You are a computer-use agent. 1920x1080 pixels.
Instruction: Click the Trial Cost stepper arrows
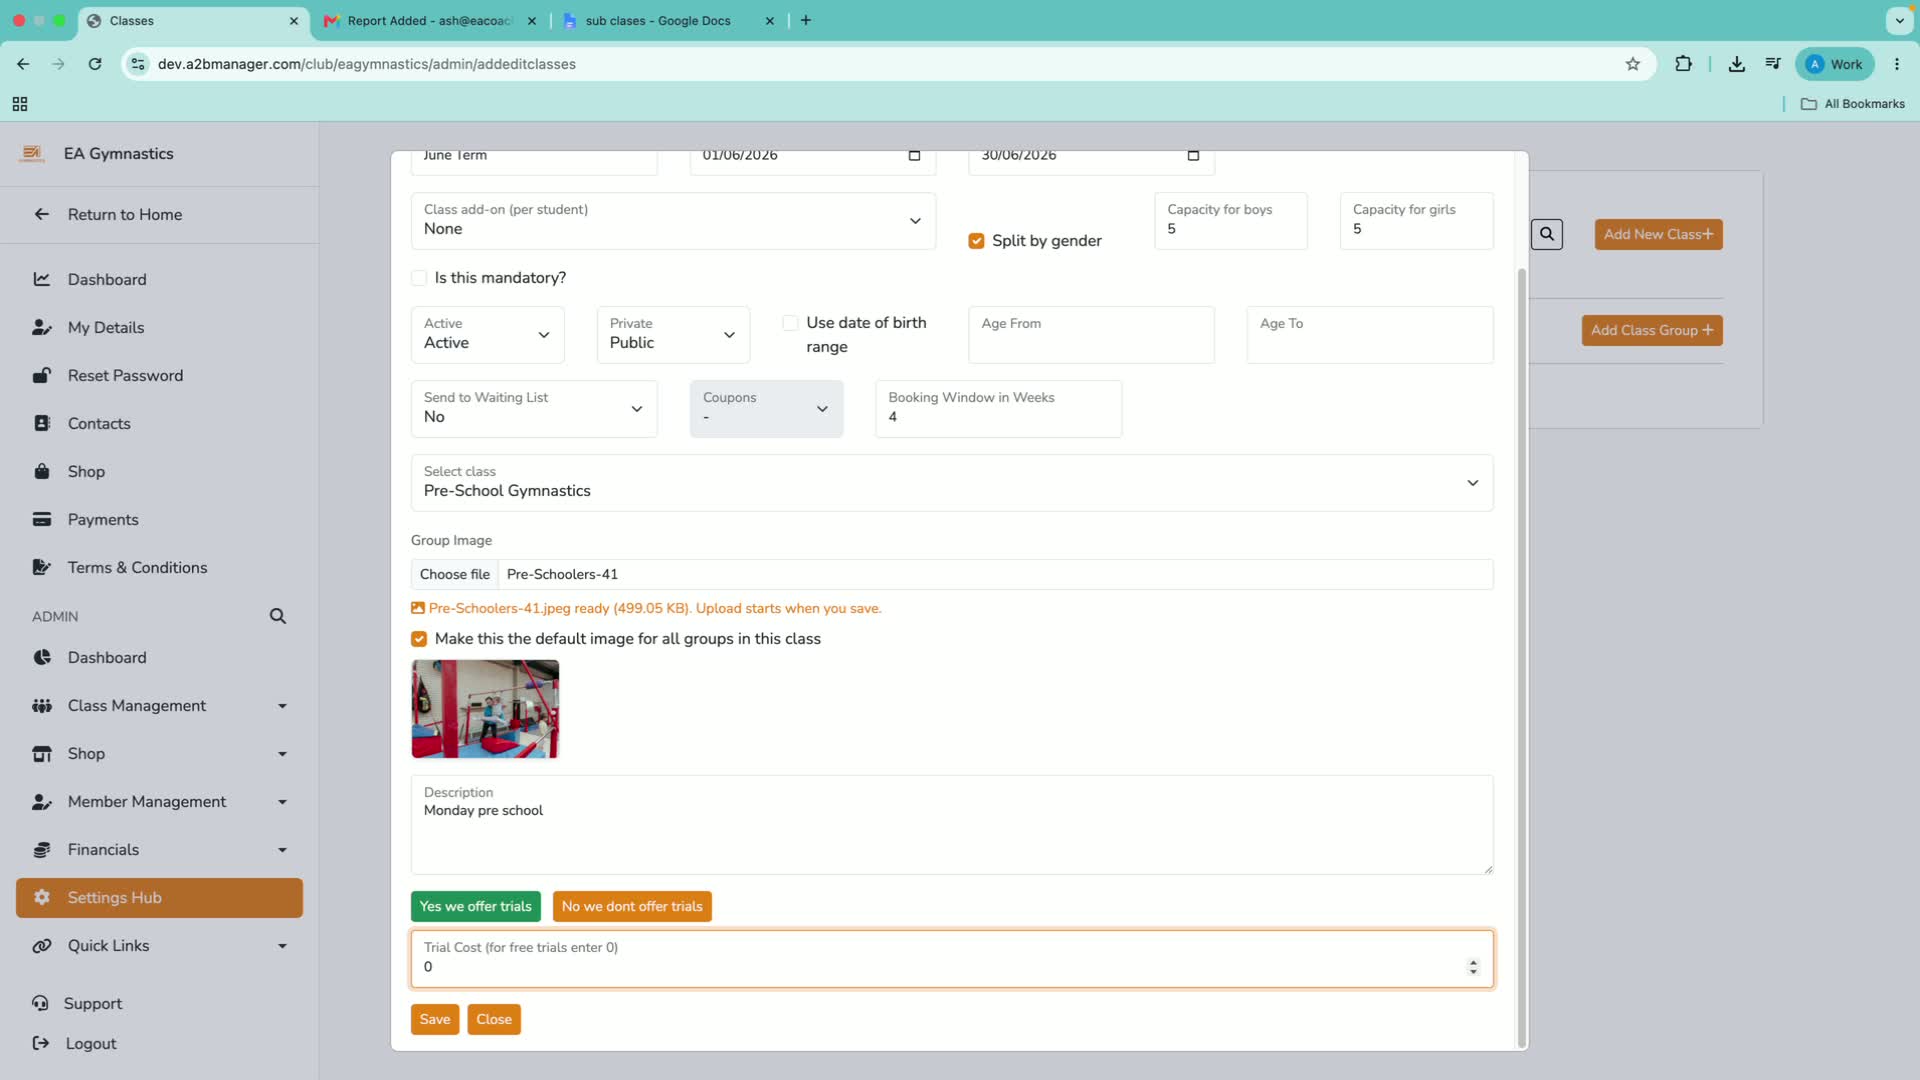coord(1473,967)
